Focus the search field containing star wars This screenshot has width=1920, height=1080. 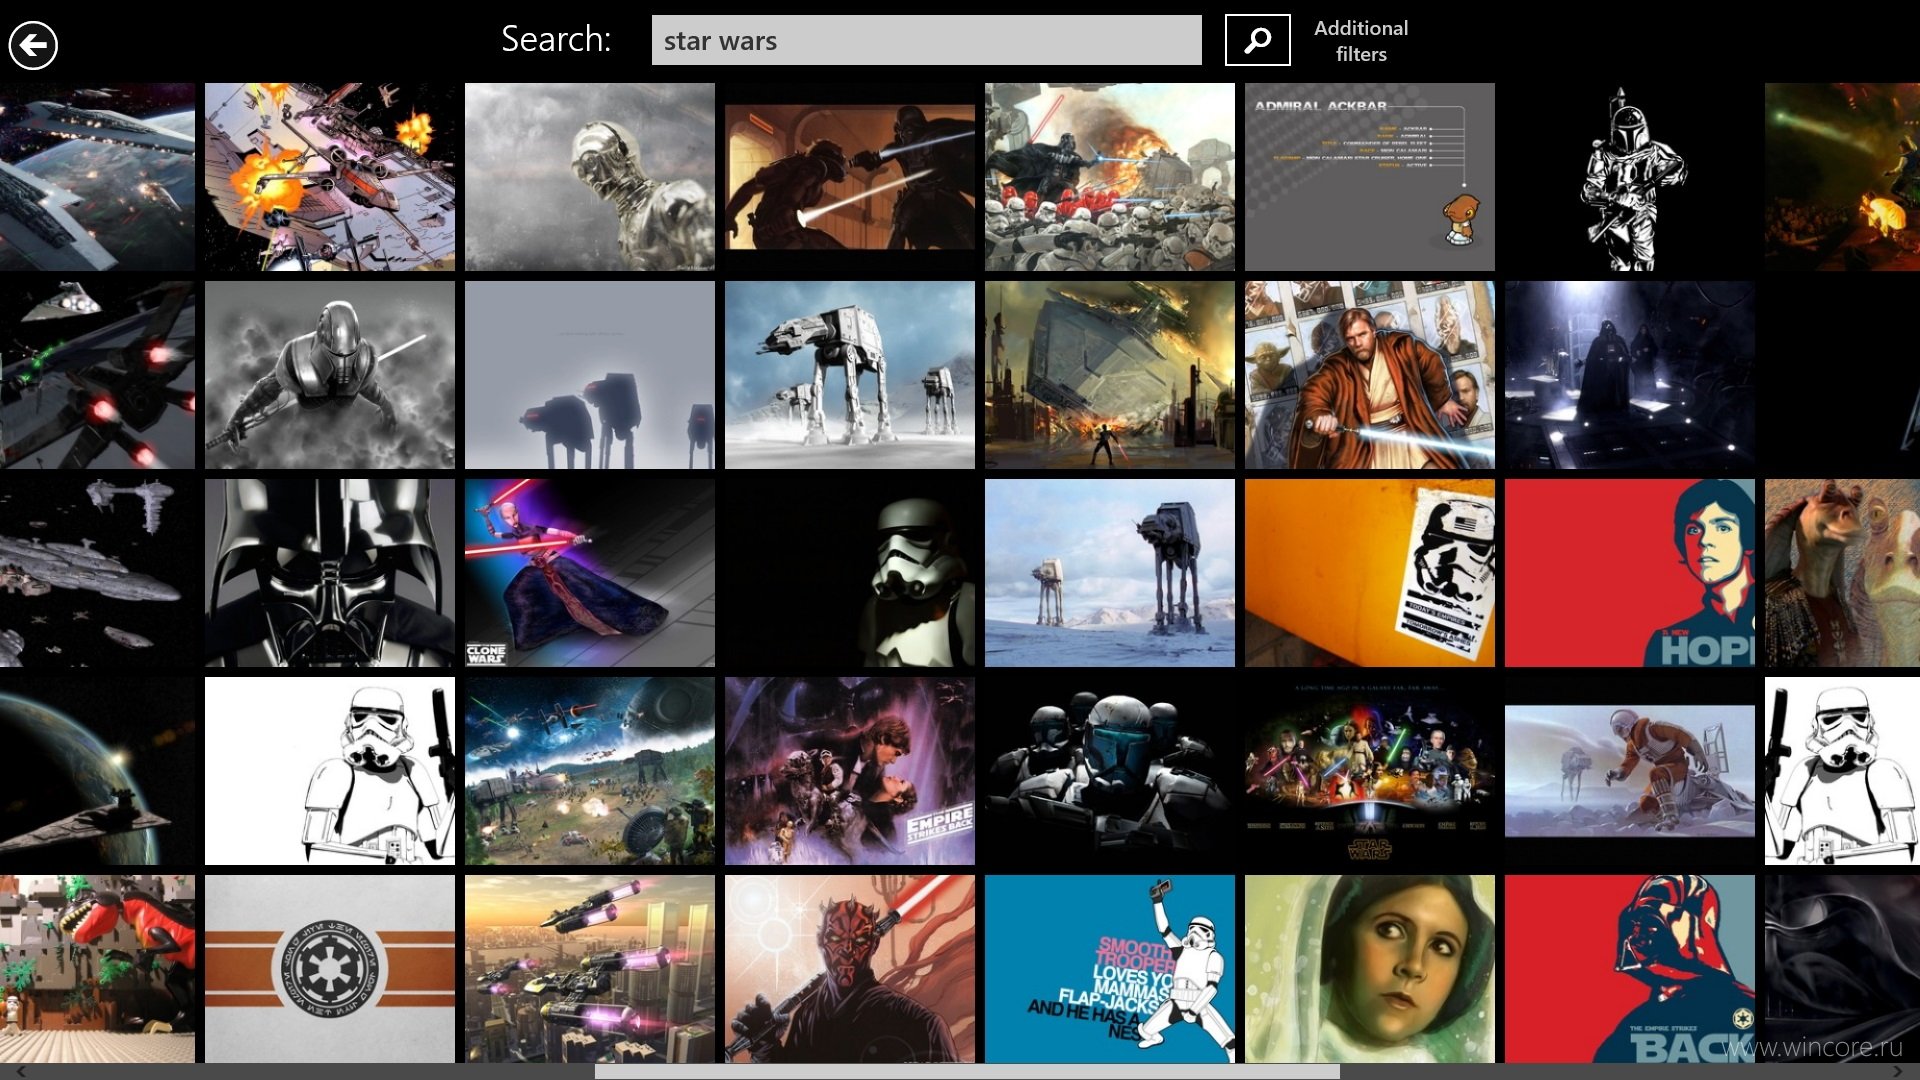click(926, 40)
